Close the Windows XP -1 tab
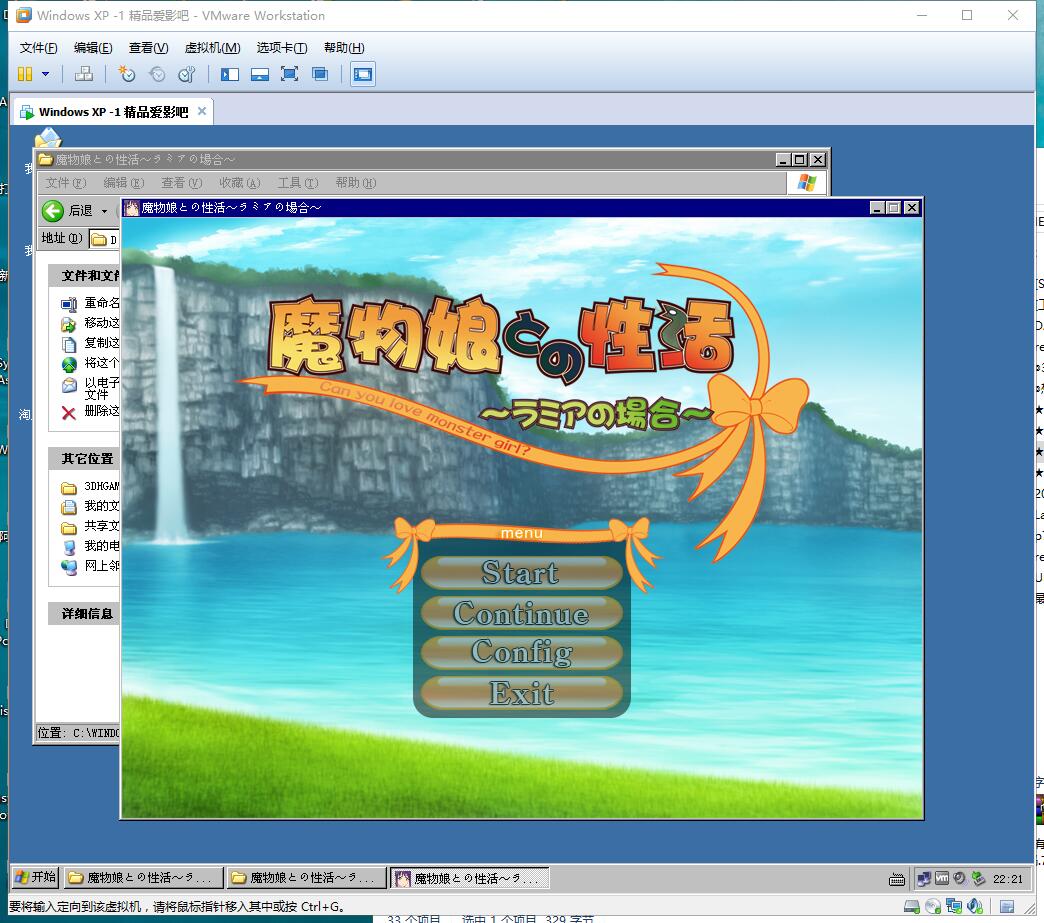Viewport: 1044px width, 923px height. click(201, 111)
